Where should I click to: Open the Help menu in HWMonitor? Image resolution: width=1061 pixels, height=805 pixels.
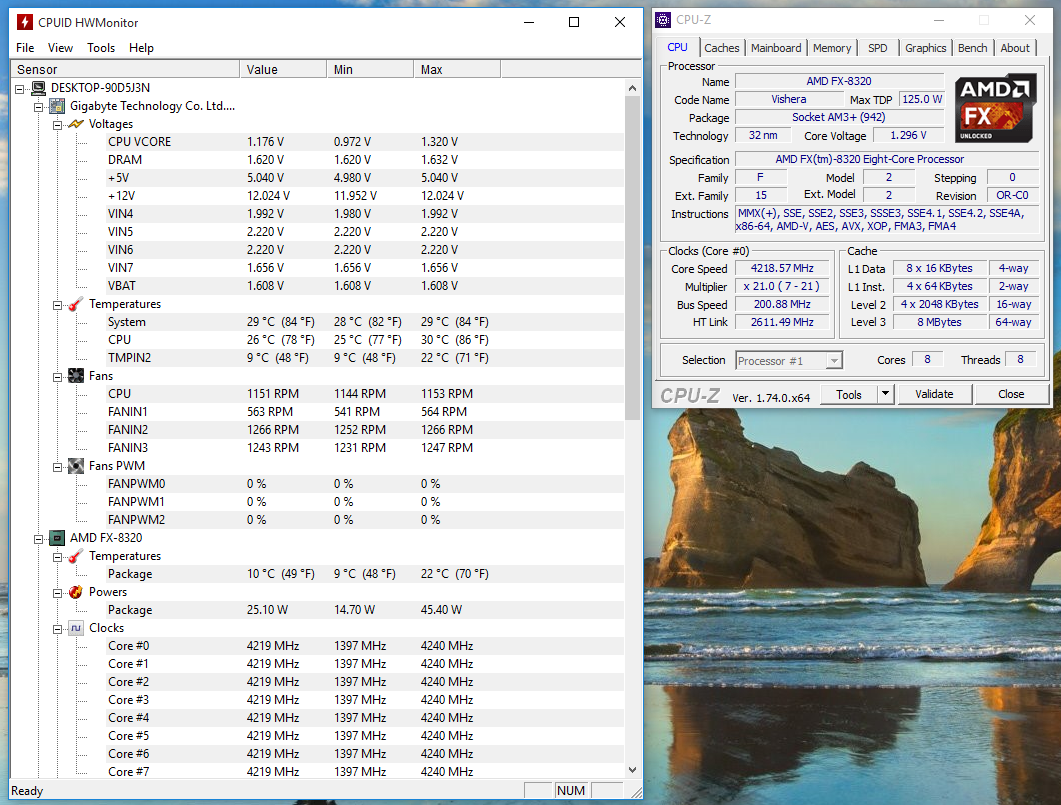[141, 48]
